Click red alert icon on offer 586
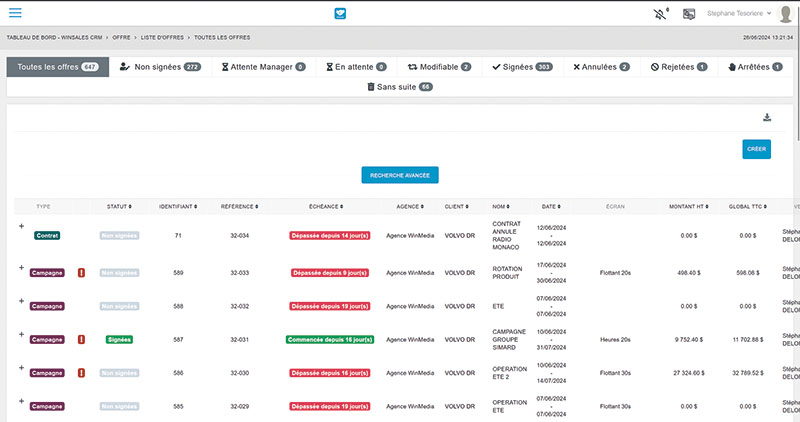Viewport: 800px width, 422px height. tap(81, 373)
